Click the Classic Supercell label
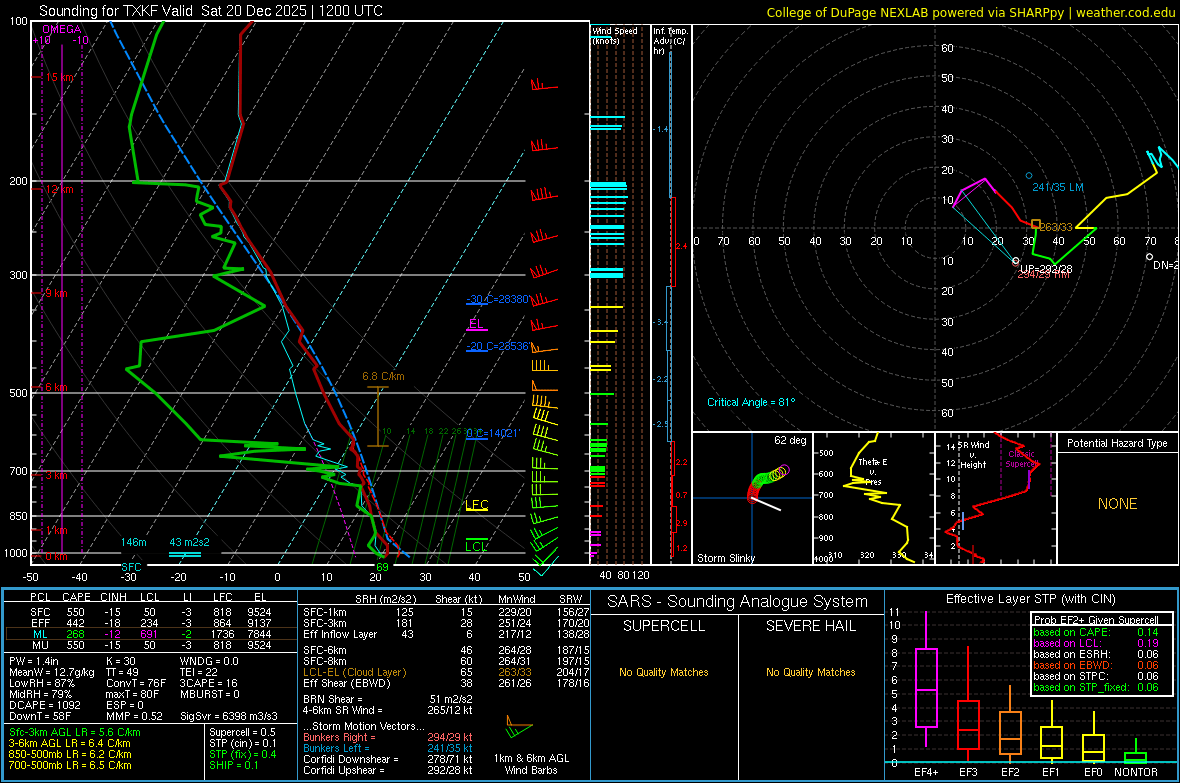The image size is (1180, 783). point(1021,459)
